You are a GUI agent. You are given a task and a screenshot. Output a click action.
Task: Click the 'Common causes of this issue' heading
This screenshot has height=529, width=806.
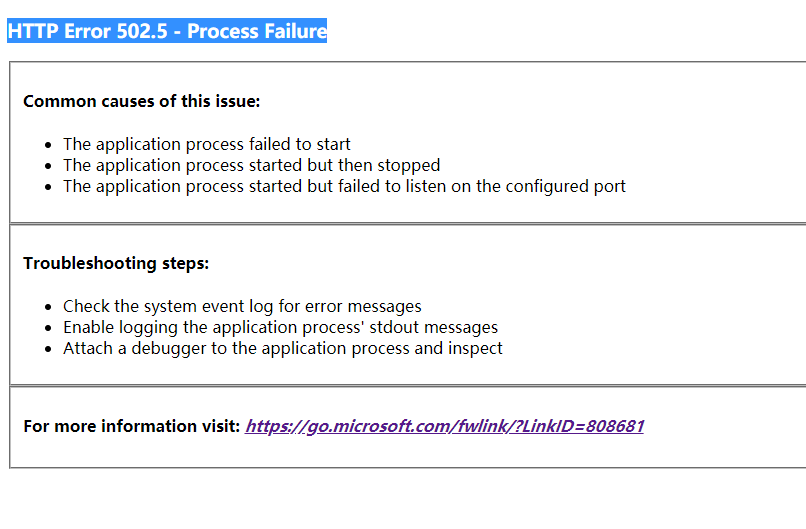pos(141,101)
